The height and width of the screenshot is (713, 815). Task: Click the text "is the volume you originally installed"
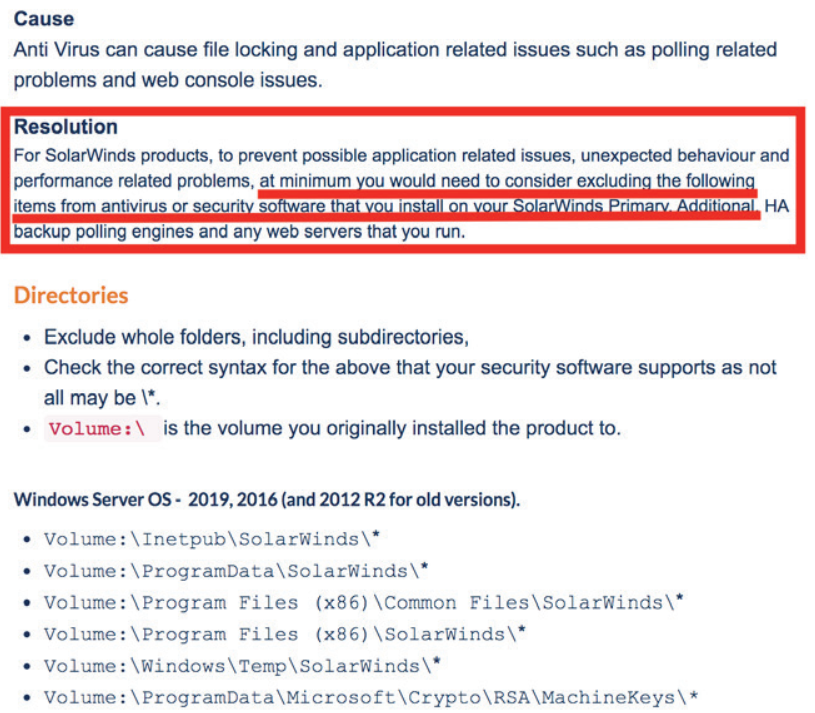coord(392,429)
